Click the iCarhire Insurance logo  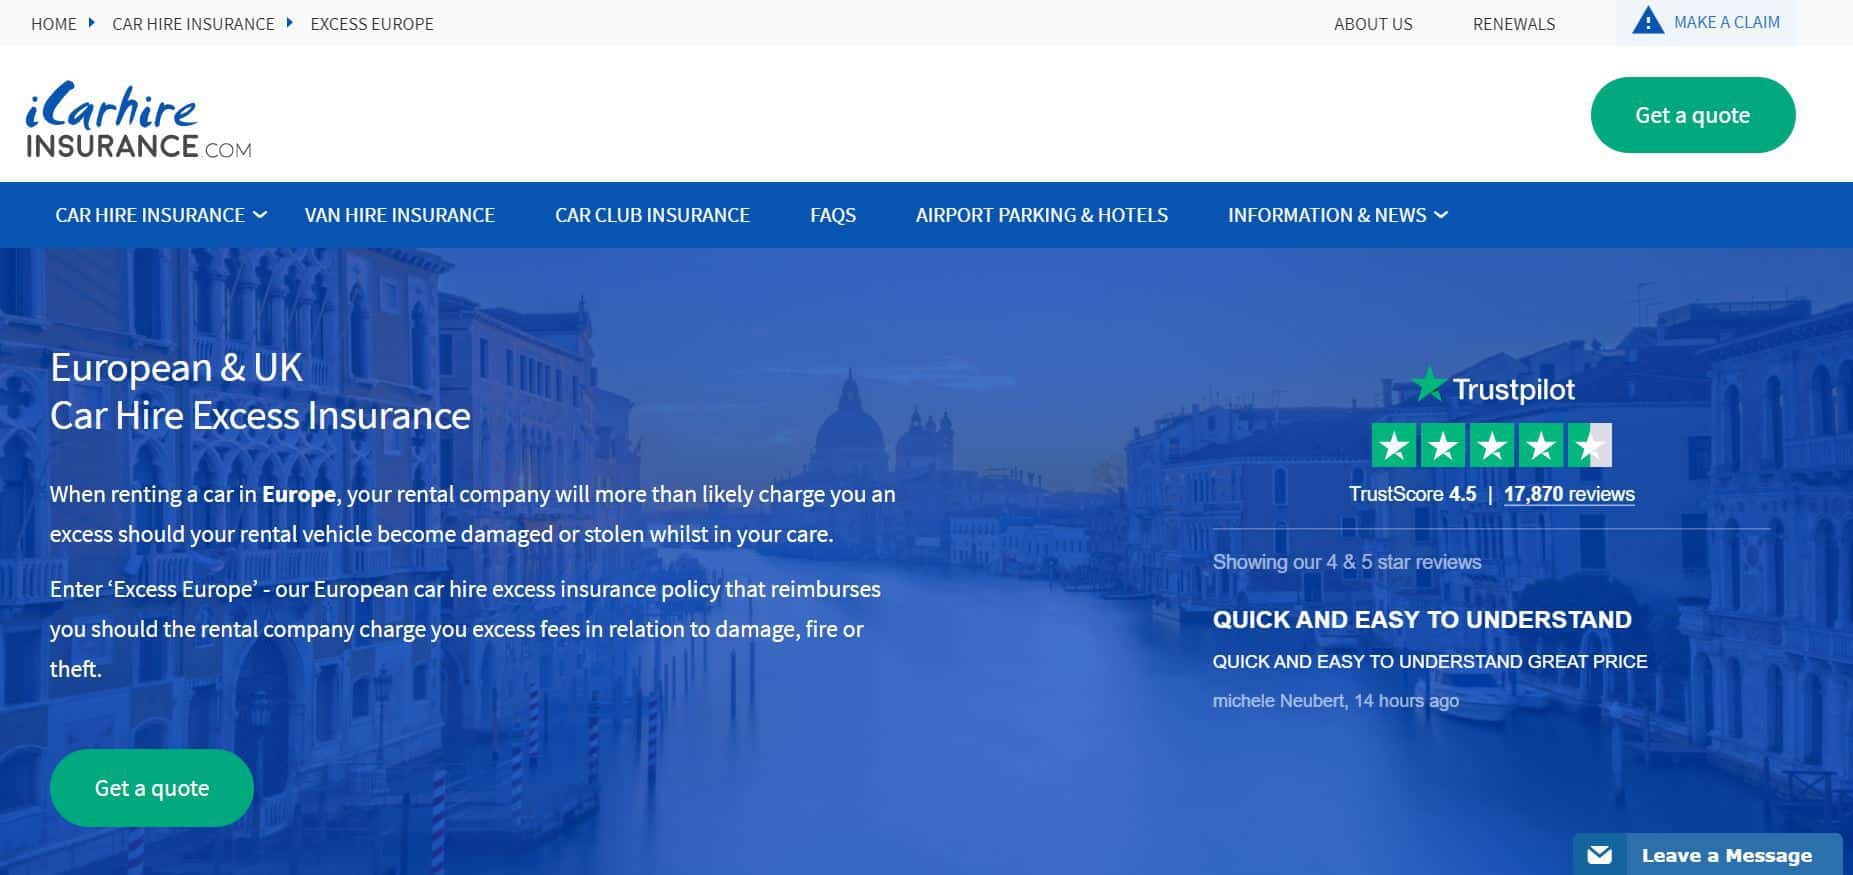point(138,119)
